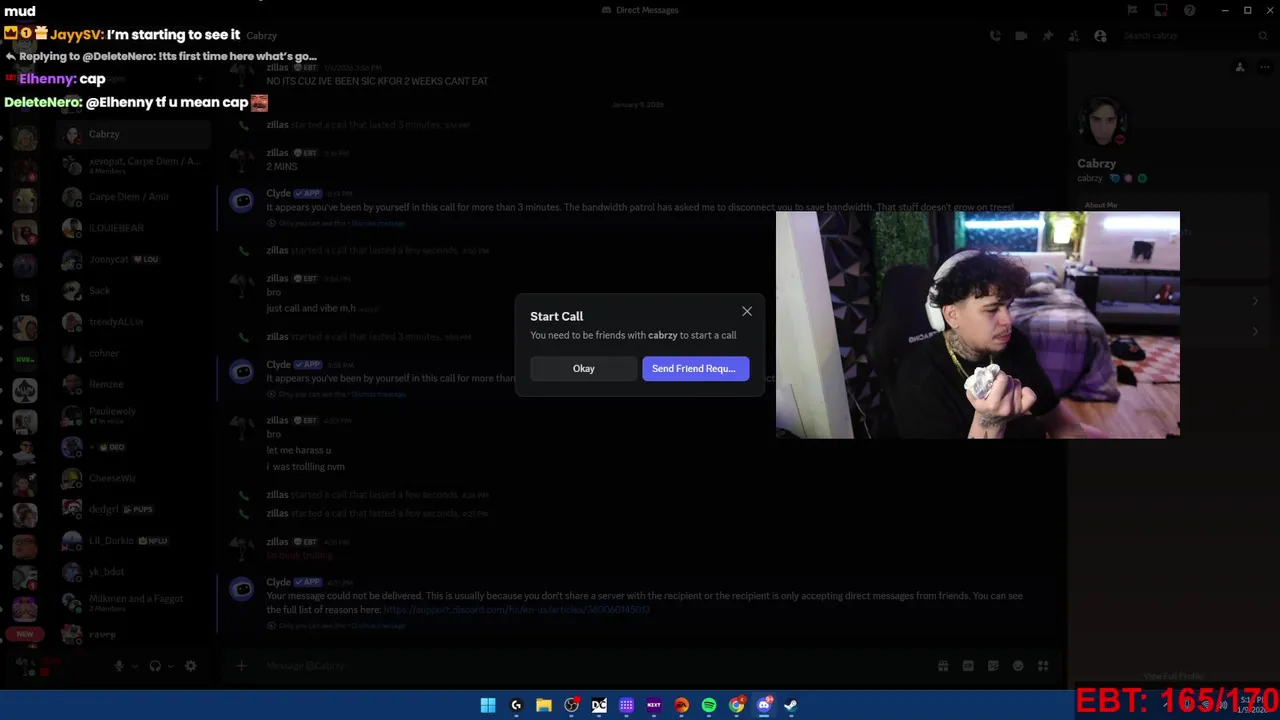Open the xevopat, Carpe Diem group chat
This screenshot has height=720, width=1280.
click(134, 165)
